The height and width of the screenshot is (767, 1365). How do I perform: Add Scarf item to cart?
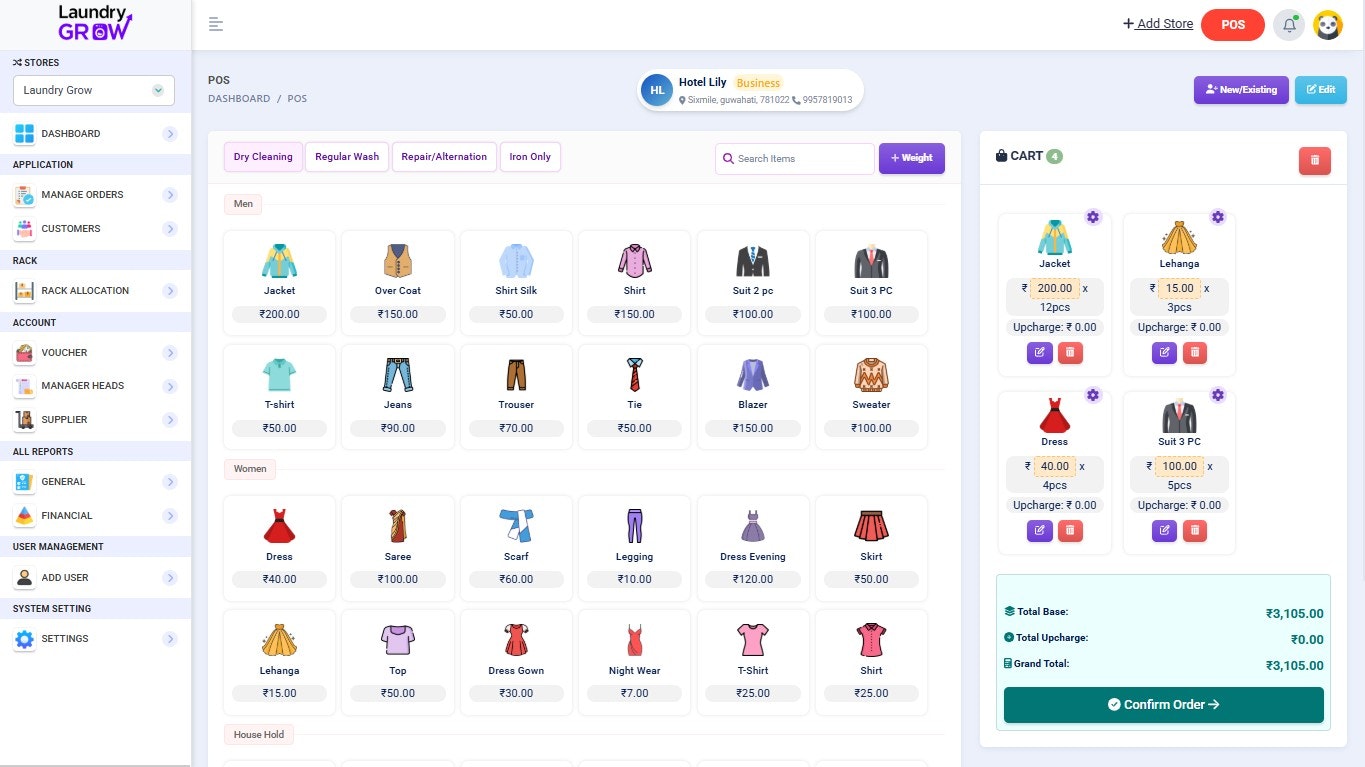click(x=516, y=548)
